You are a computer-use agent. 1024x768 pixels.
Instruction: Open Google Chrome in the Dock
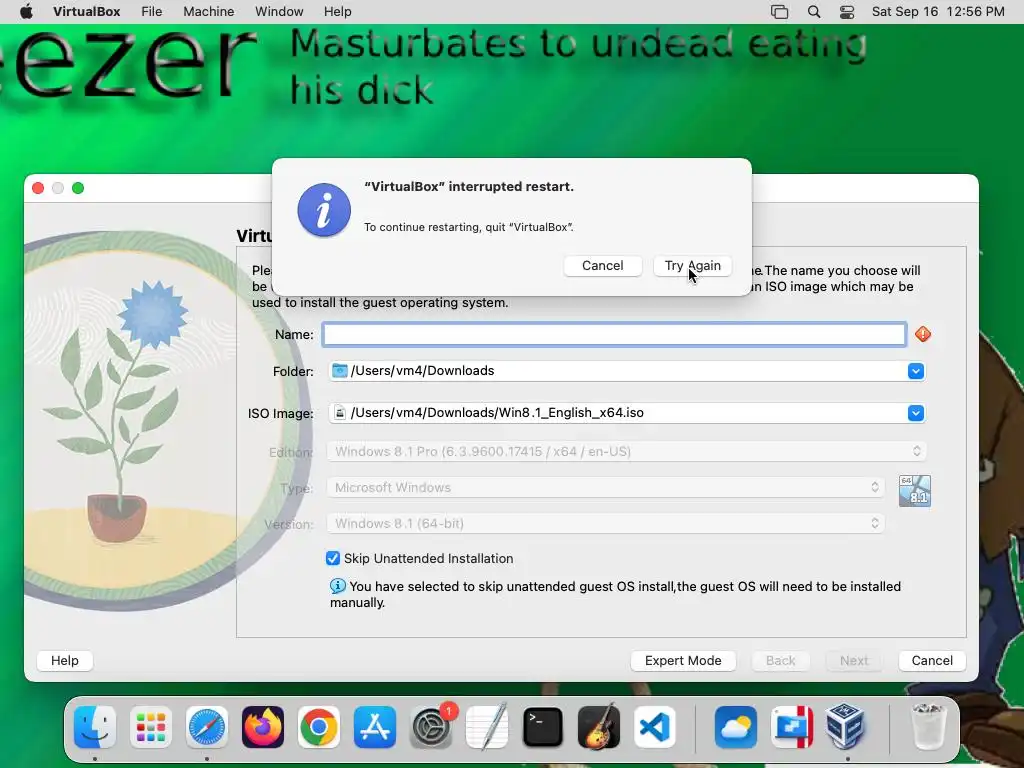pos(319,727)
